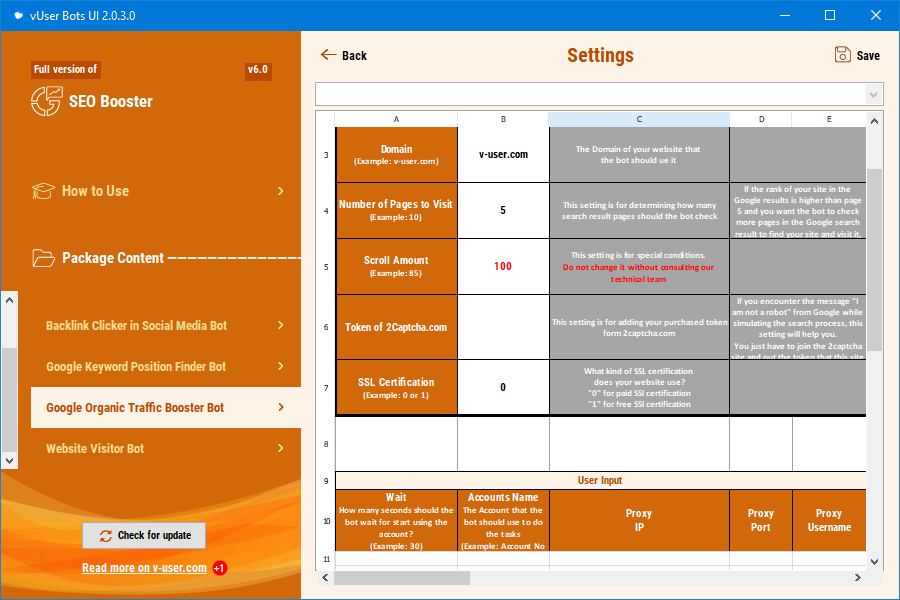
Task: Select Google Keyword Position Finder Bot
Action: [165, 366]
